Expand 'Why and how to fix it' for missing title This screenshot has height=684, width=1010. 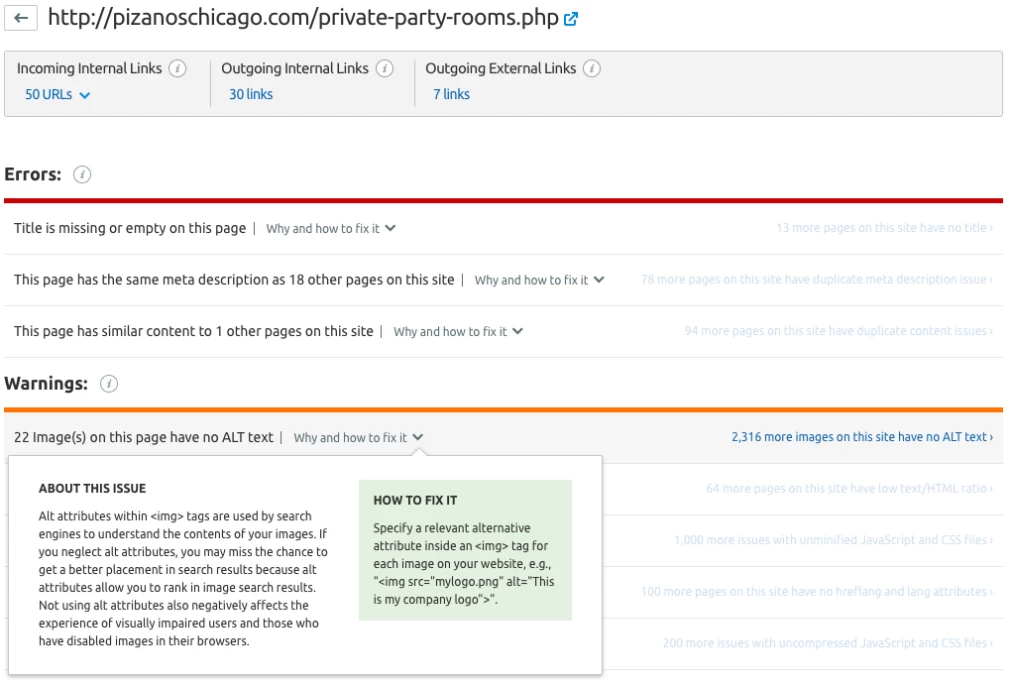tap(330, 228)
